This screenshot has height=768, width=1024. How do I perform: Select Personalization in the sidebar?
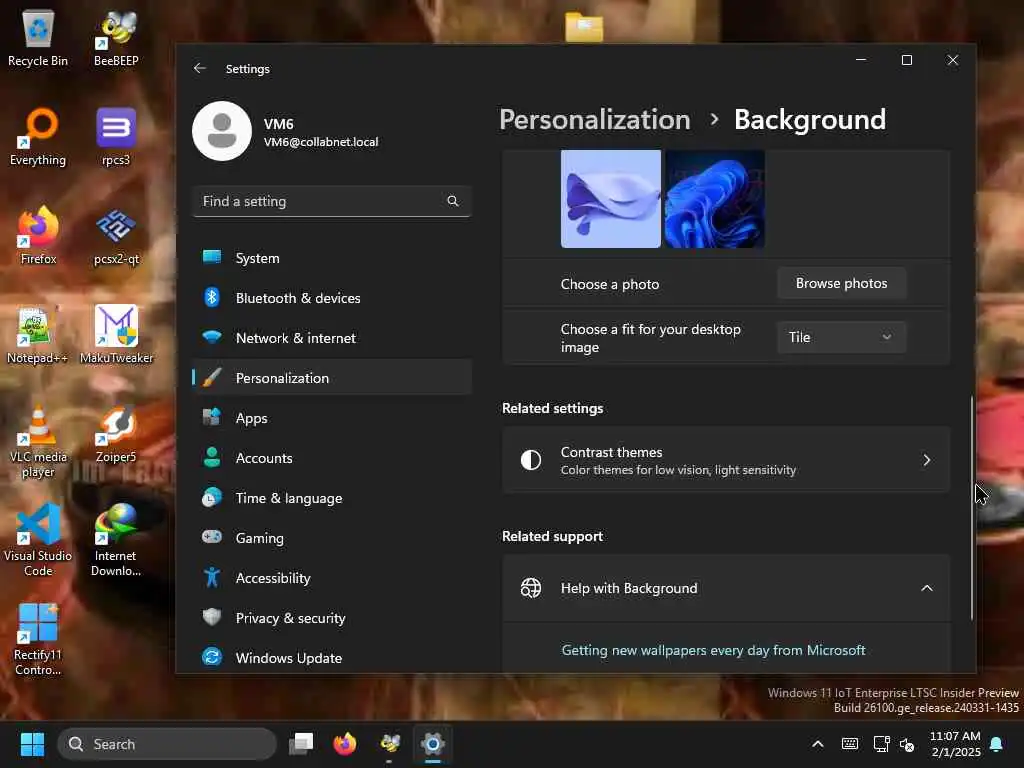click(332, 377)
